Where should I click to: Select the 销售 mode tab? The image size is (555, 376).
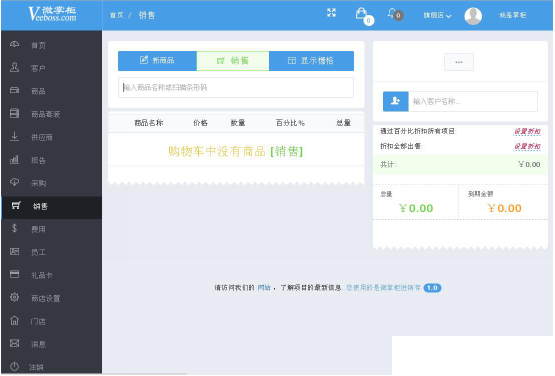[x=233, y=61]
